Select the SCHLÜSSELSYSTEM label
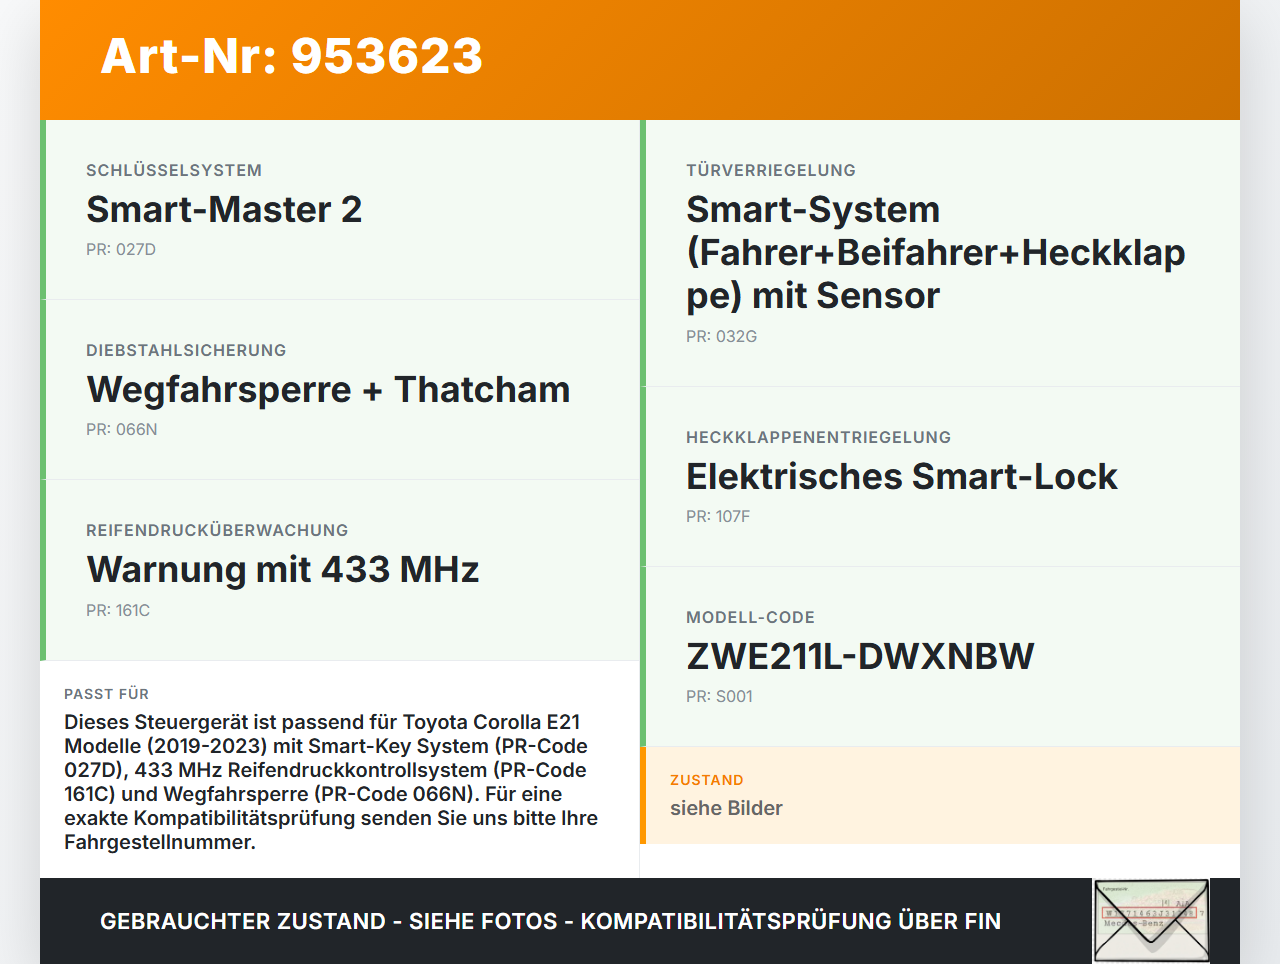 click(x=174, y=170)
